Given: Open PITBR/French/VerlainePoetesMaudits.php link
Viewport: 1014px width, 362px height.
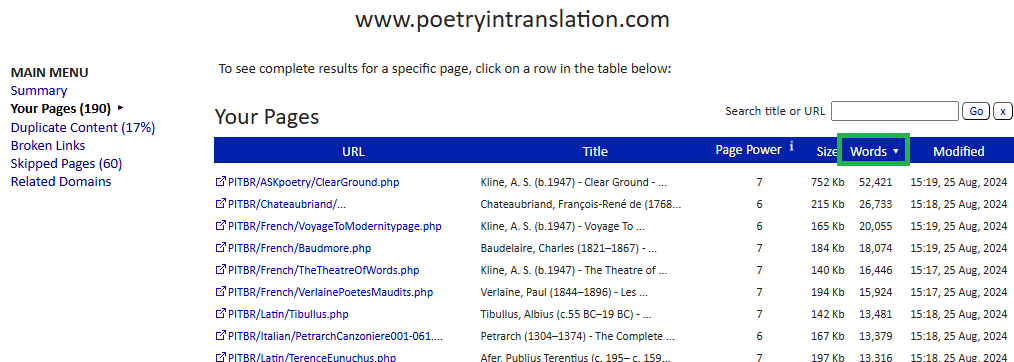Looking at the screenshot, I should click(x=330, y=292).
